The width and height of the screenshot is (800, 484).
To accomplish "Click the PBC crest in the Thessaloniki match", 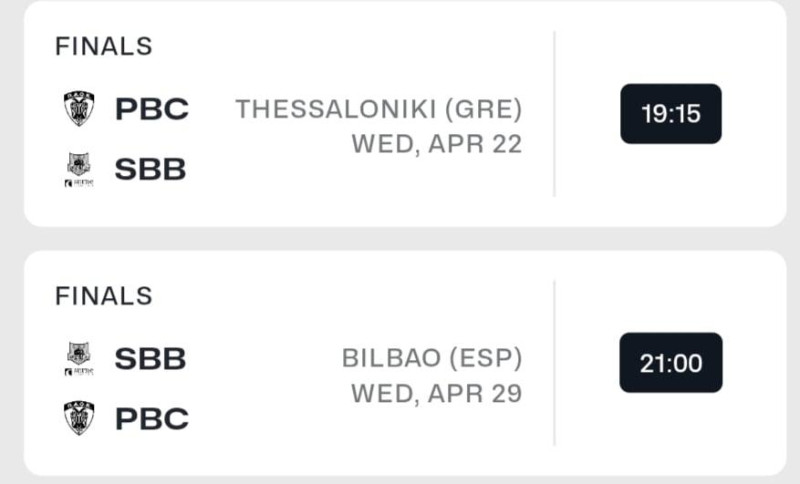I will point(79,108).
